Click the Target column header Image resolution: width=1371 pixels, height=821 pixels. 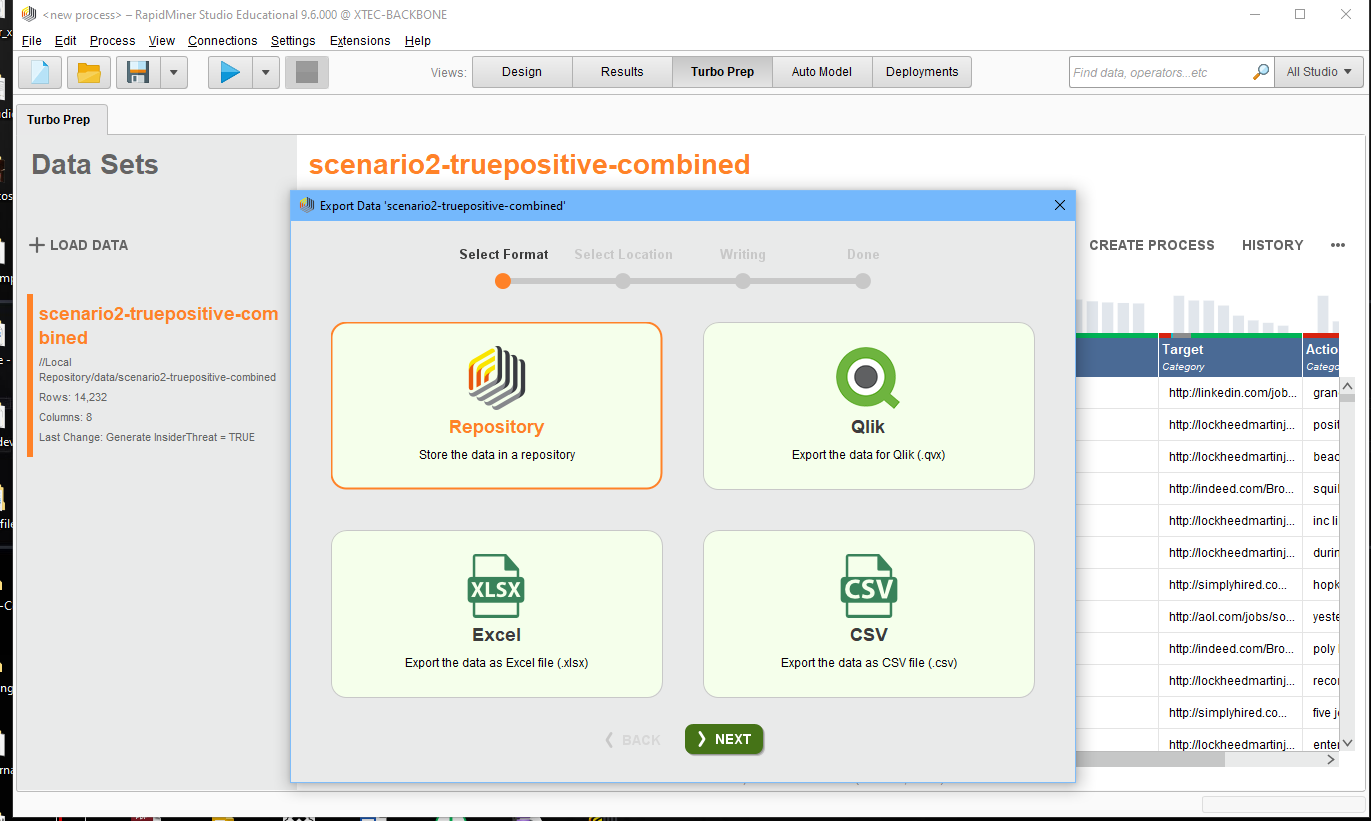[x=1230, y=357]
